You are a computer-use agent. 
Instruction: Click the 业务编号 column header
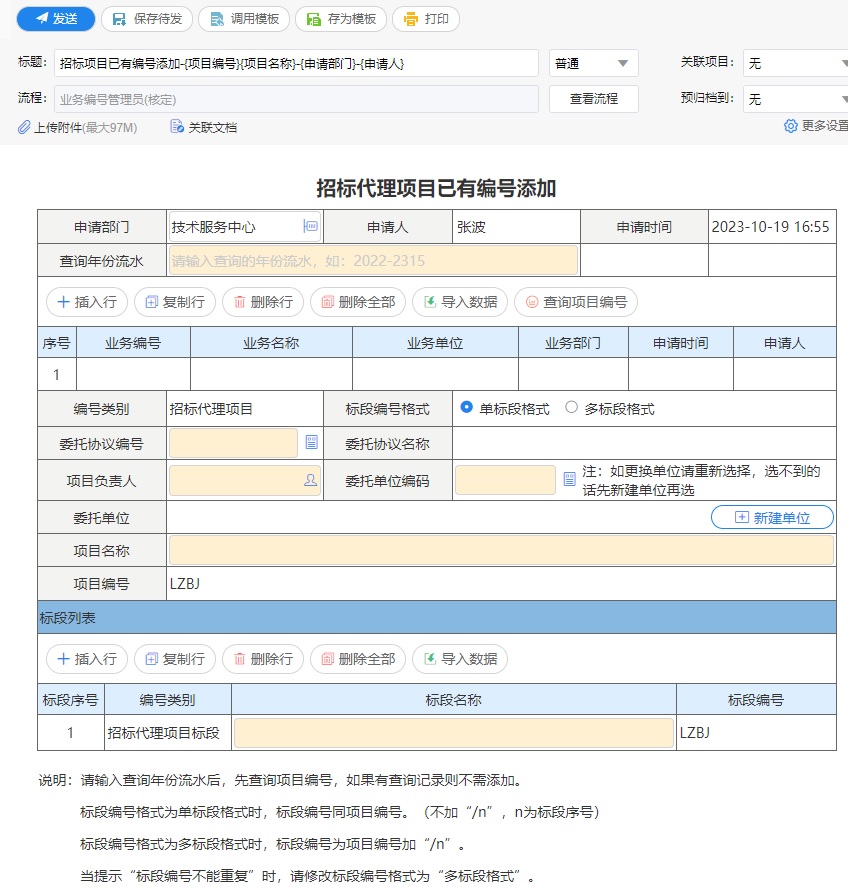coord(133,342)
